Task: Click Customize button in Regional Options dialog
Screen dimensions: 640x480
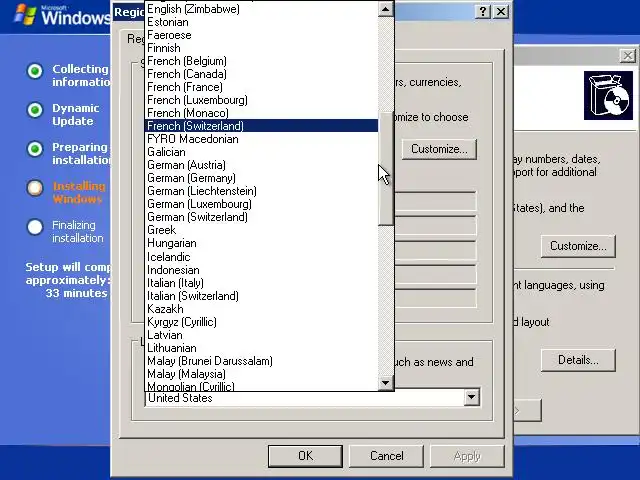Action: click(439, 149)
